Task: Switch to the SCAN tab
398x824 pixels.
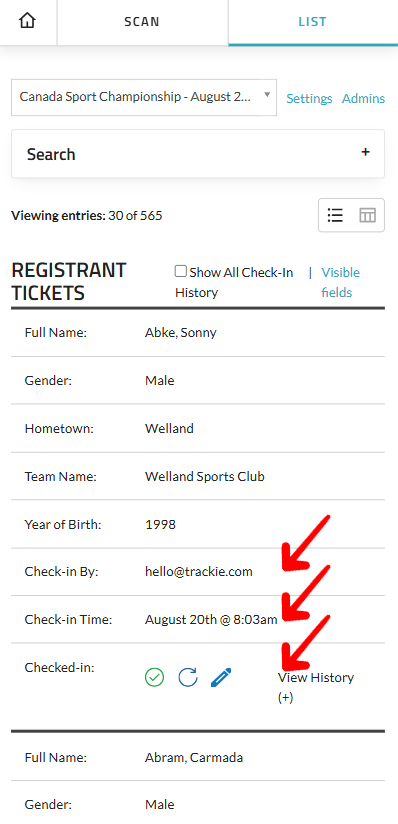Action: [142, 22]
